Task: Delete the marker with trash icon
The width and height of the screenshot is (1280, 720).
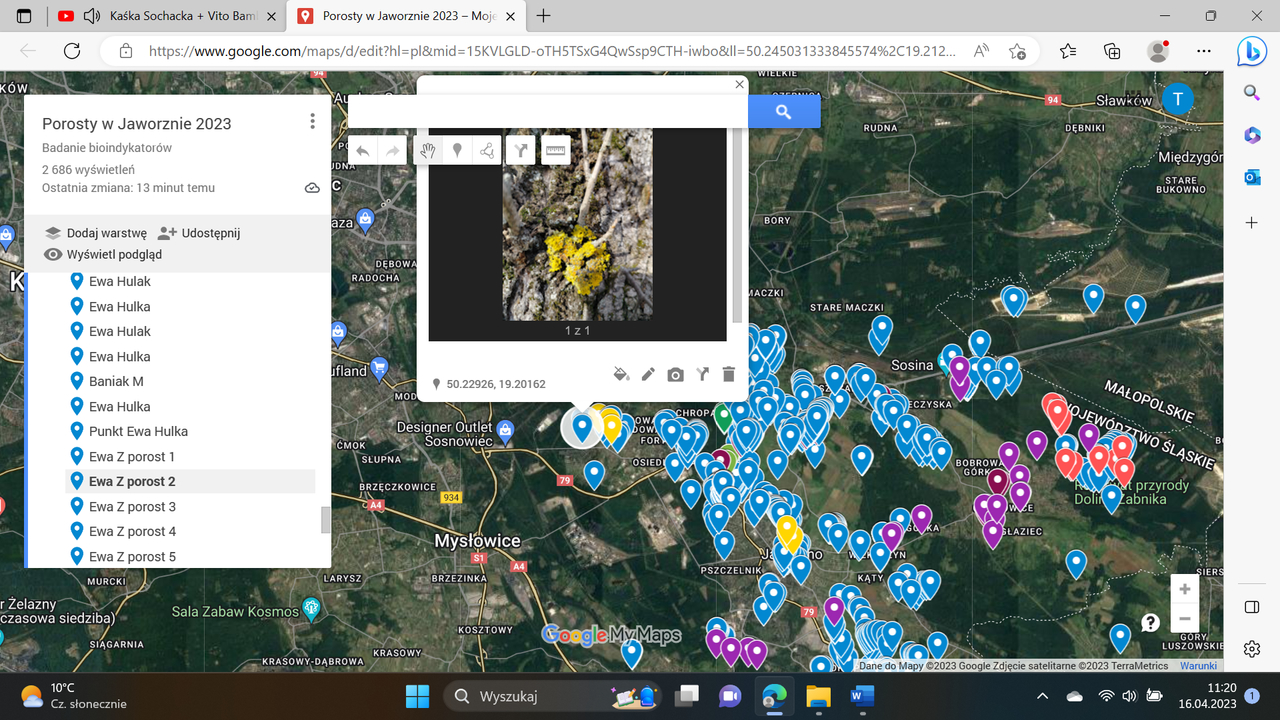Action: click(728, 374)
